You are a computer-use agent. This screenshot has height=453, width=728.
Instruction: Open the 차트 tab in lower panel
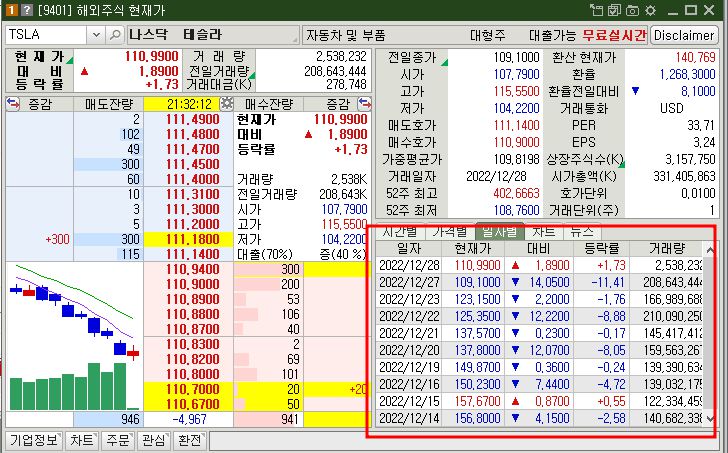coord(544,231)
